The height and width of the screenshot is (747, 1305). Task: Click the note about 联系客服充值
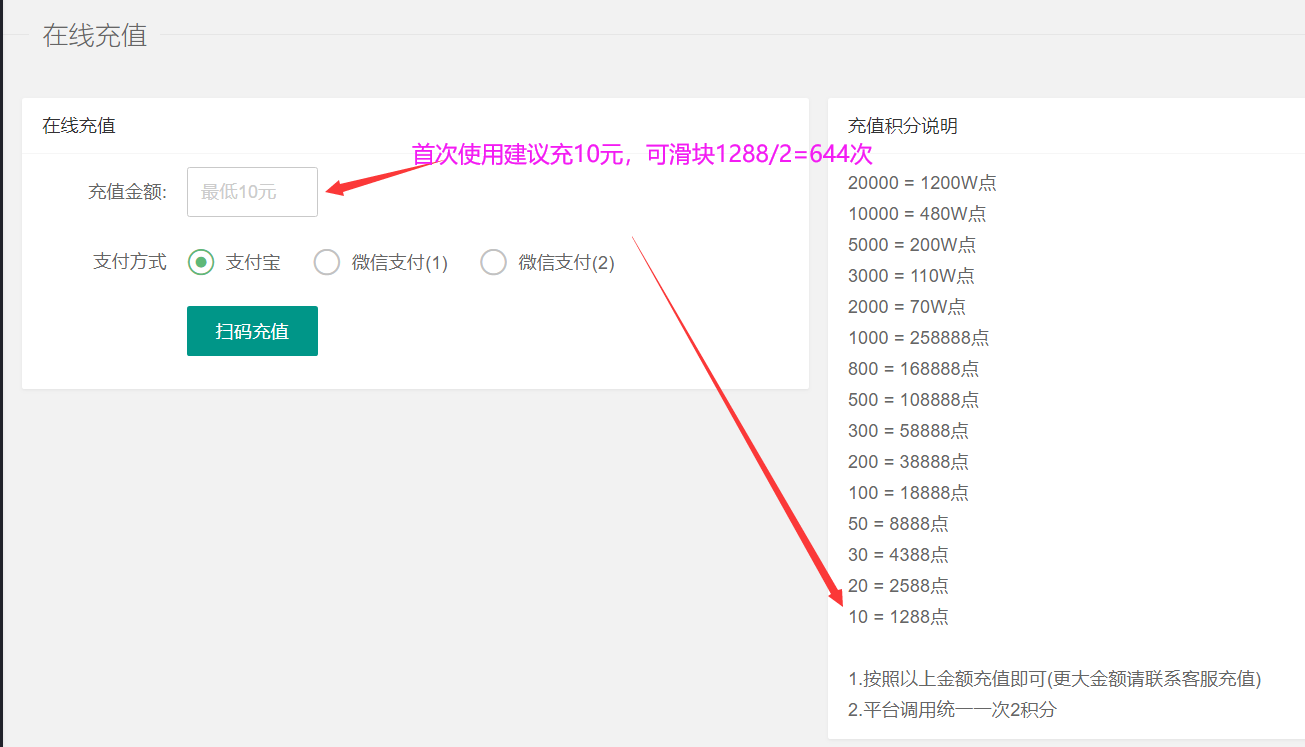tap(1054, 679)
